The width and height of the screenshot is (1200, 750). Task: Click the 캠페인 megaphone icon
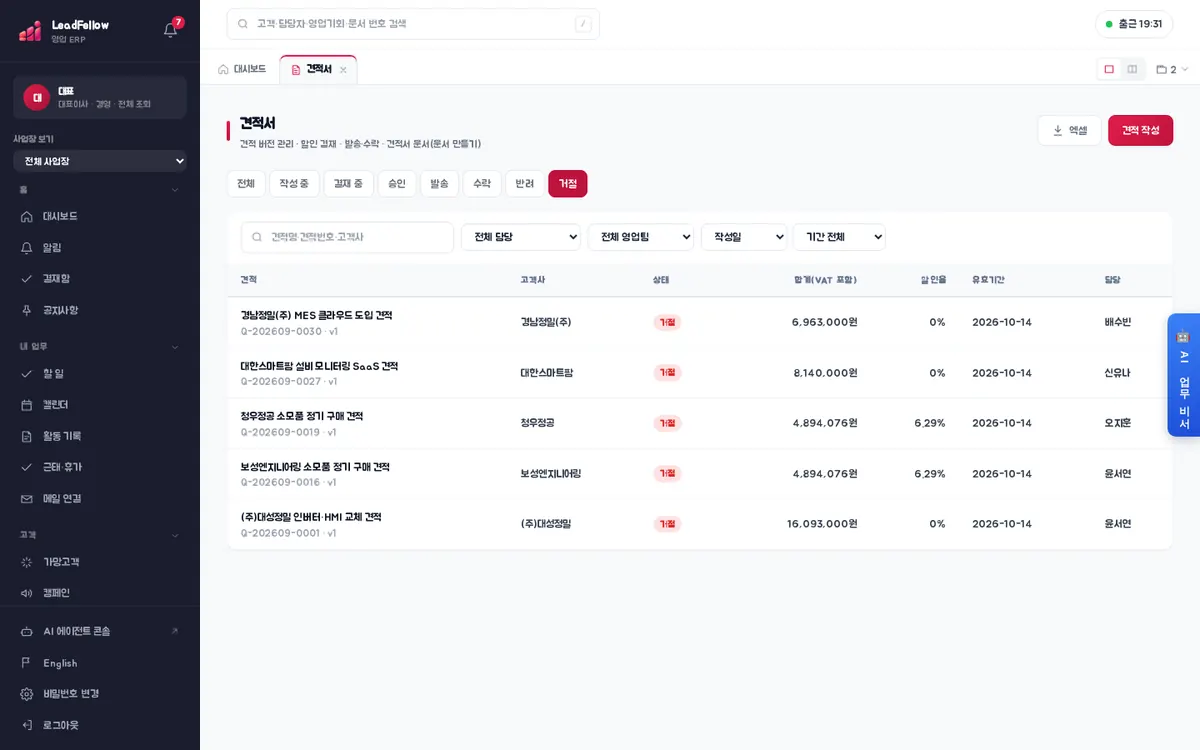click(27, 593)
